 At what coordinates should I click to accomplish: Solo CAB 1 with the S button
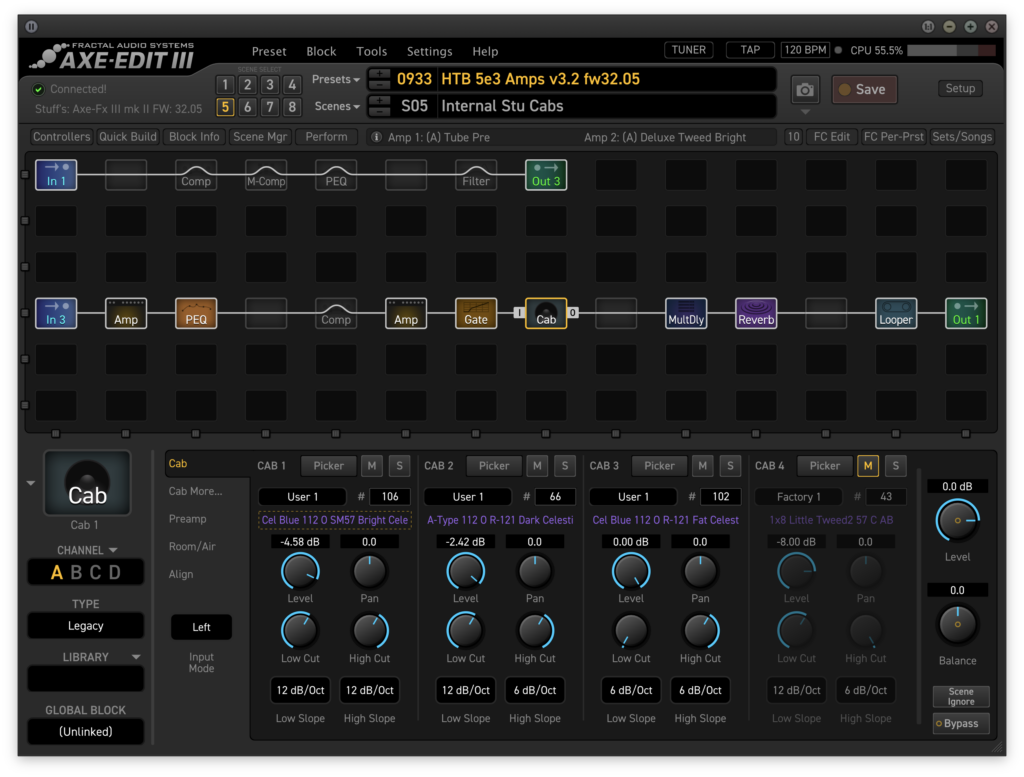point(400,466)
